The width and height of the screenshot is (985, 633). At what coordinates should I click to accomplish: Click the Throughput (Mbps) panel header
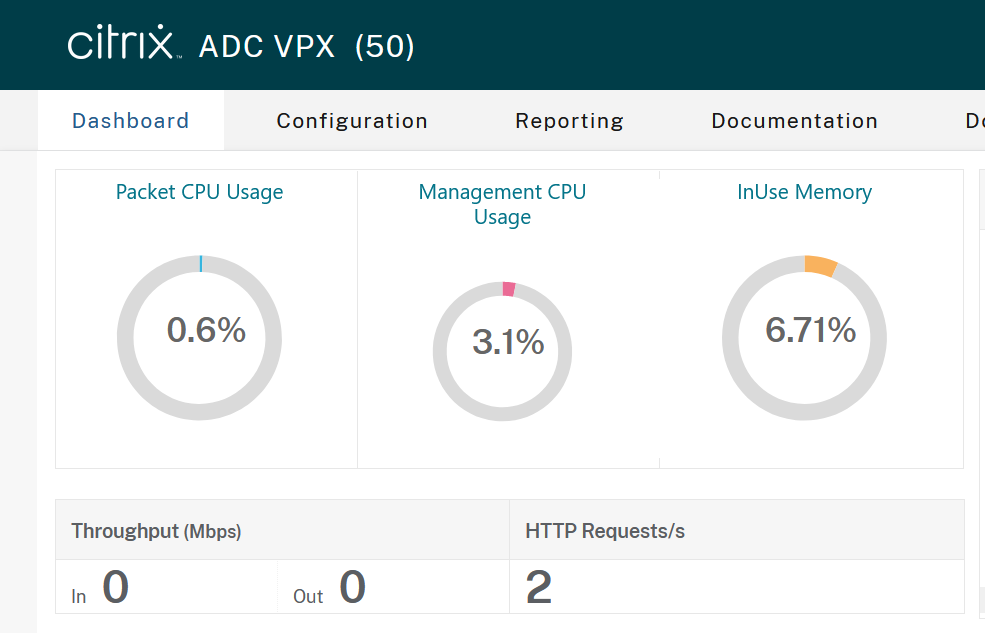(x=156, y=531)
